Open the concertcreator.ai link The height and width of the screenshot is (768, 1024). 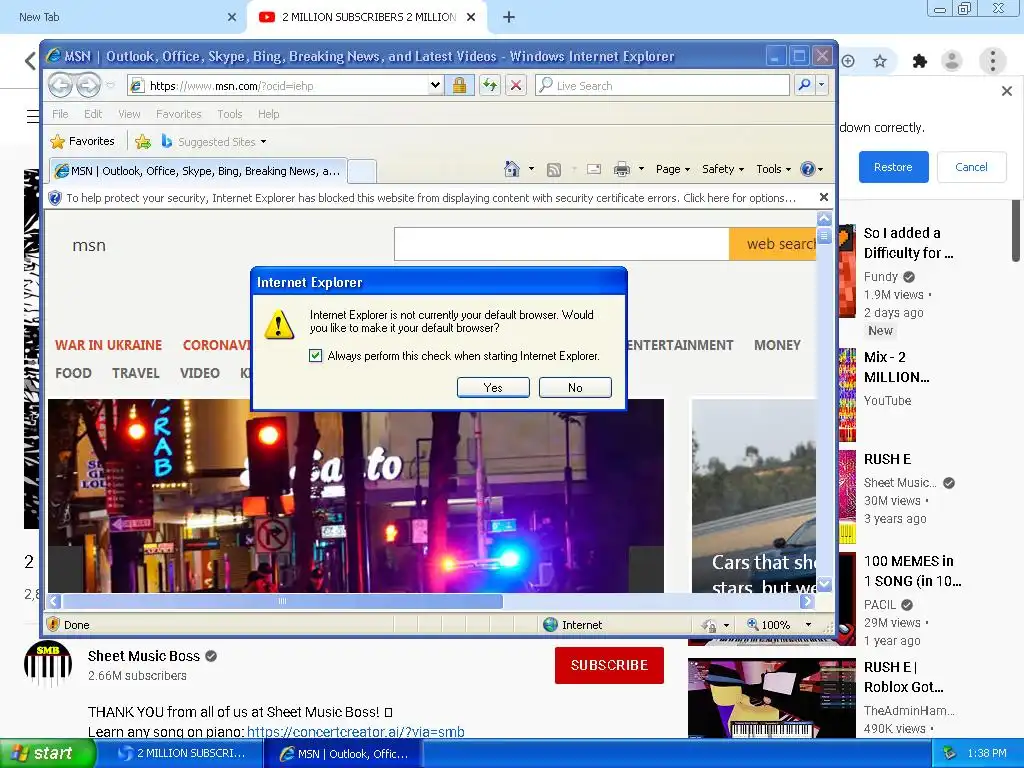[x=355, y=731]
